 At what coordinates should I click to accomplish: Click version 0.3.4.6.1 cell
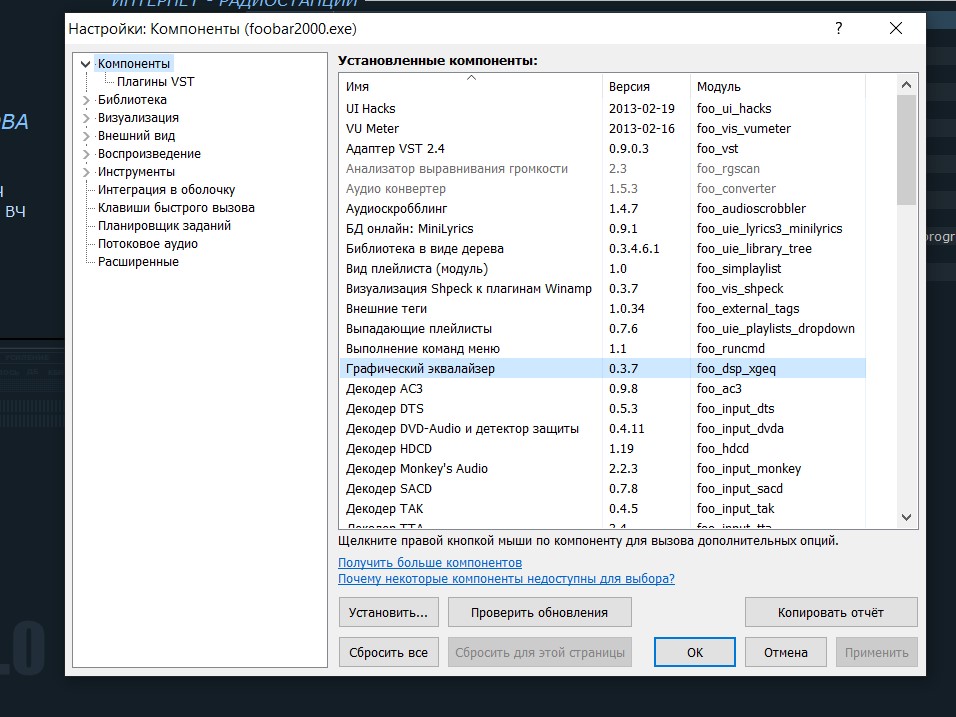634,249
